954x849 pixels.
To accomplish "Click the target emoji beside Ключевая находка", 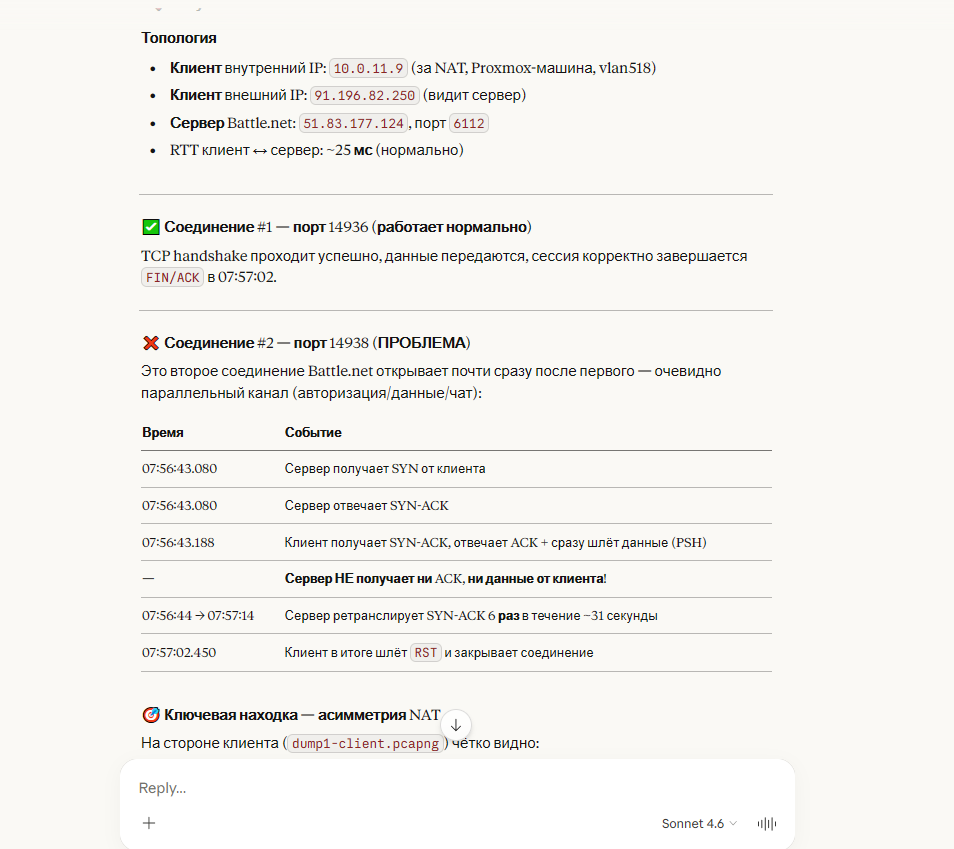I will [151, 715].
